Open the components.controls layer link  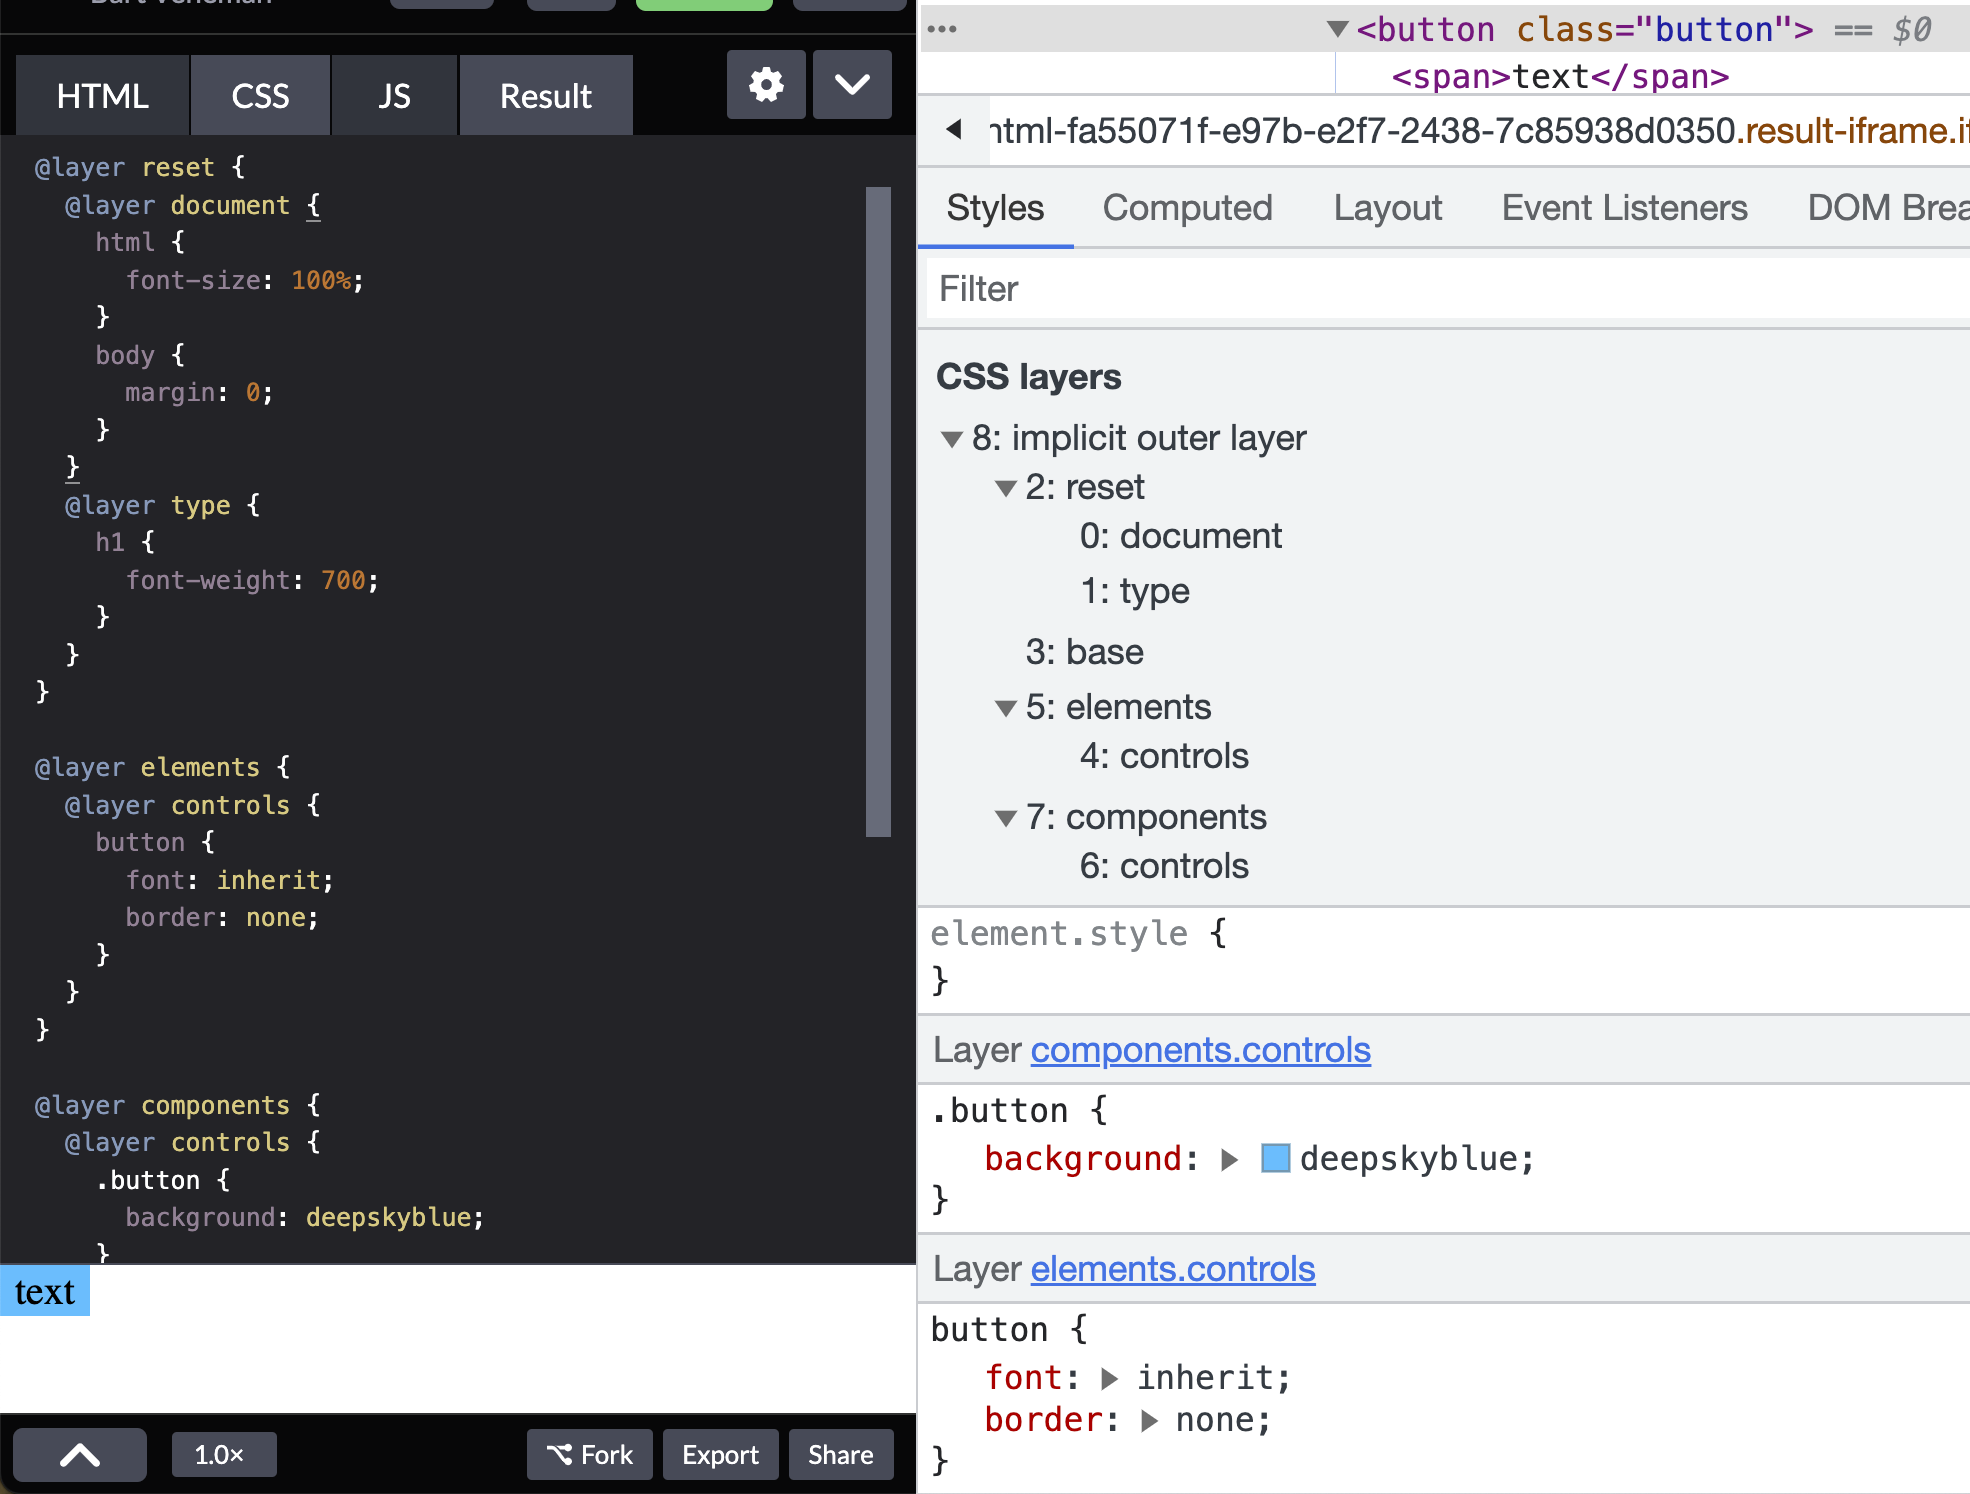coord(1200,1050)
